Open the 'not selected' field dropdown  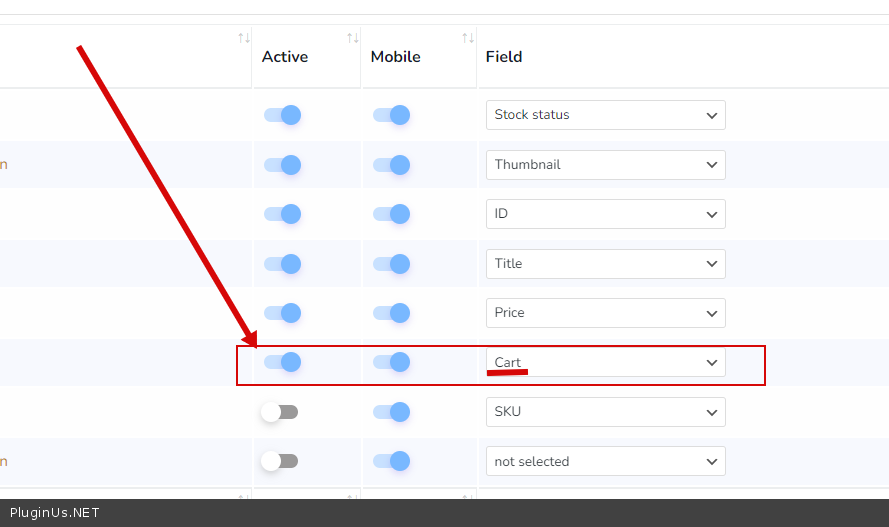coord(605,461)
